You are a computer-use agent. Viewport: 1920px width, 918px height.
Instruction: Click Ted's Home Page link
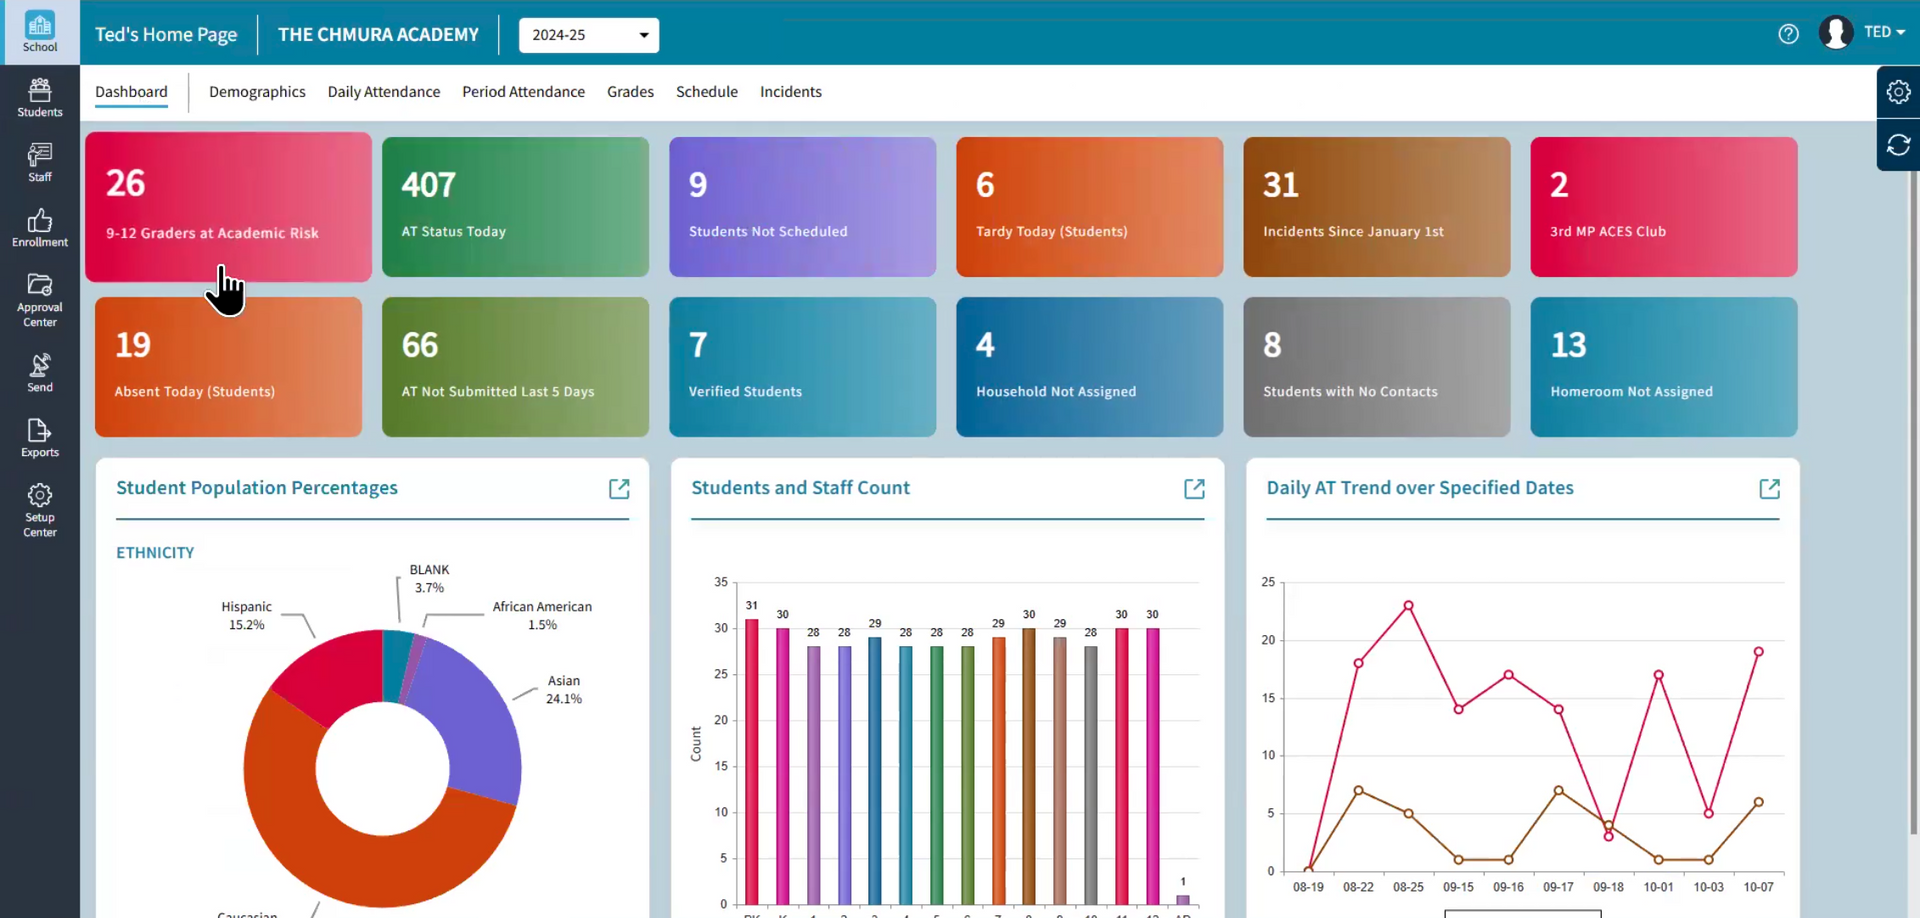165,33
